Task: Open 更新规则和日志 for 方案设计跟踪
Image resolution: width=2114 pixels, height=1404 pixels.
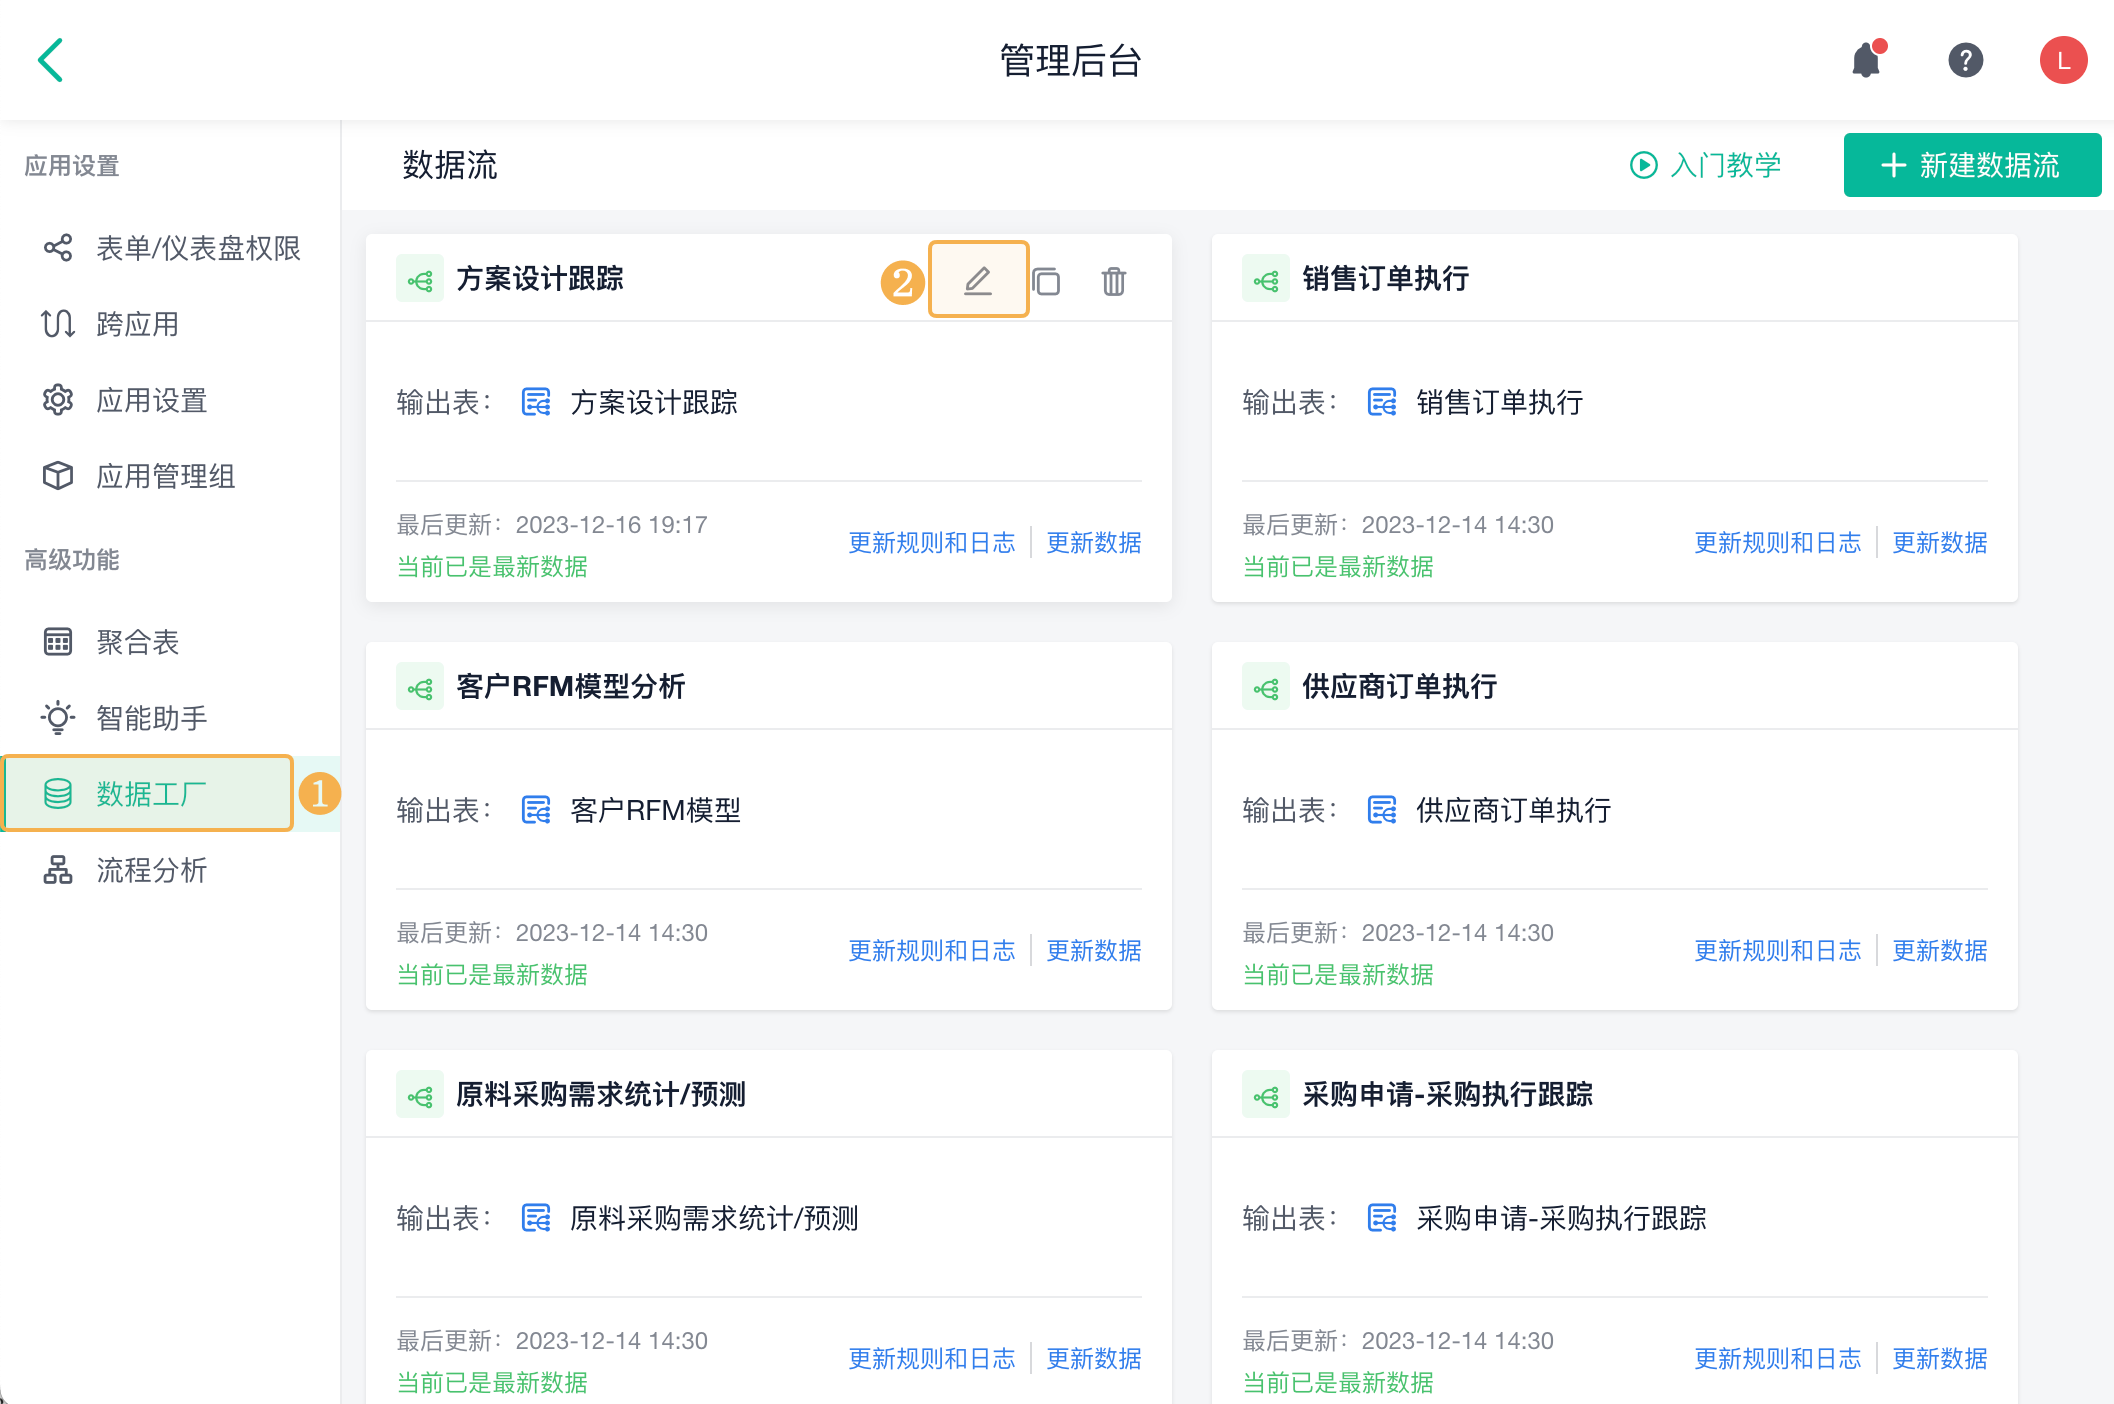Action: [x=931, y=543]
